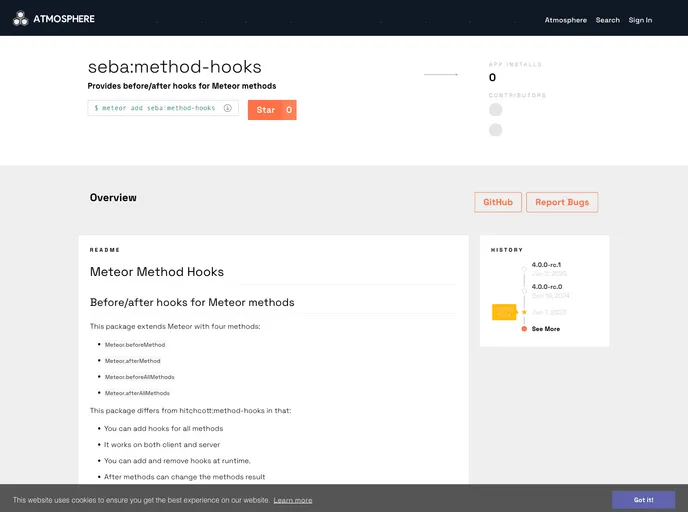Click the Meteor.afterAllMethods list item

137,393
